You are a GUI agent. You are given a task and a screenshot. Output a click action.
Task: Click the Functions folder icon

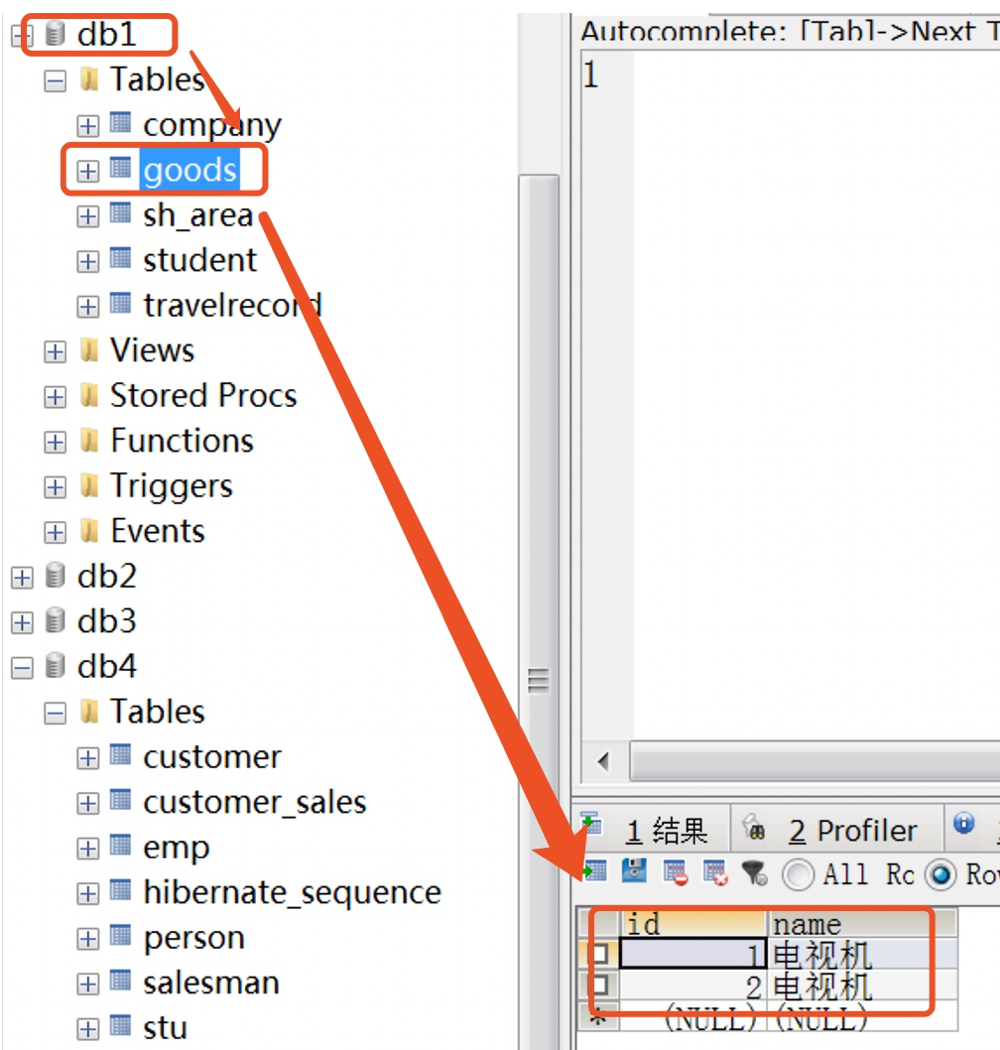coord(89,440)
